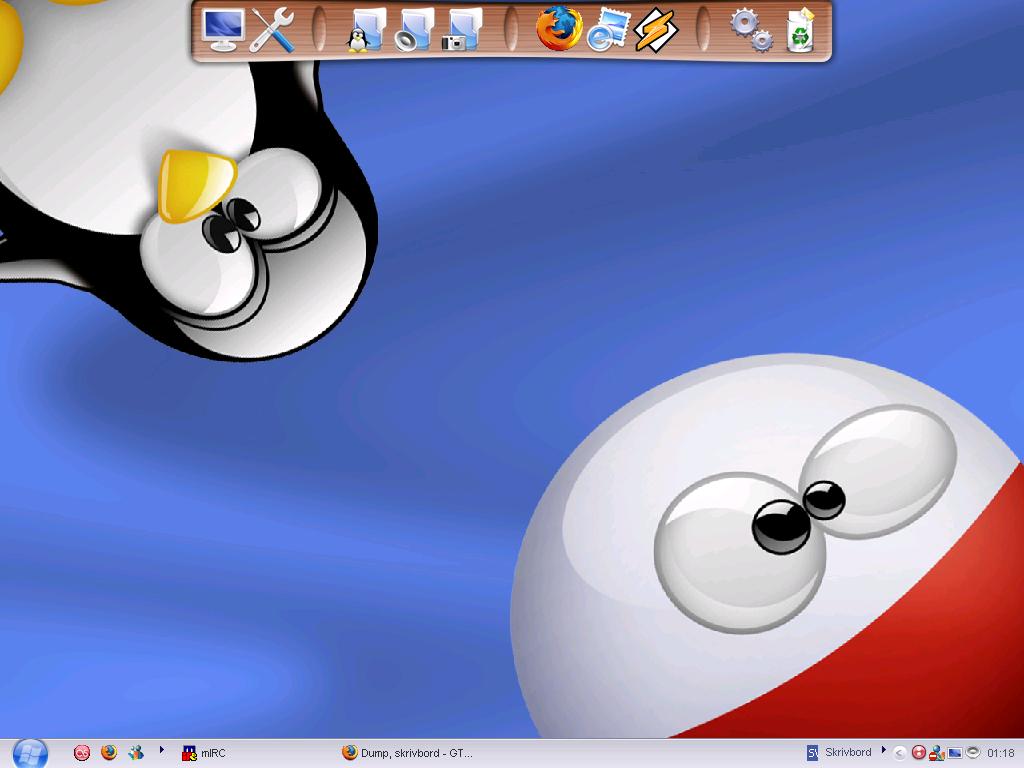Open the computer monitor icon in the dock
Viewport: 1024px width, 768px height.
(x=223, y=30)
